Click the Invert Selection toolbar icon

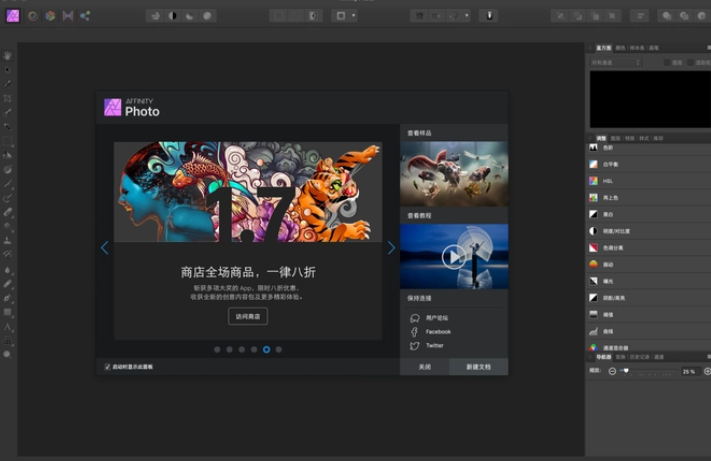pos(313,16)
